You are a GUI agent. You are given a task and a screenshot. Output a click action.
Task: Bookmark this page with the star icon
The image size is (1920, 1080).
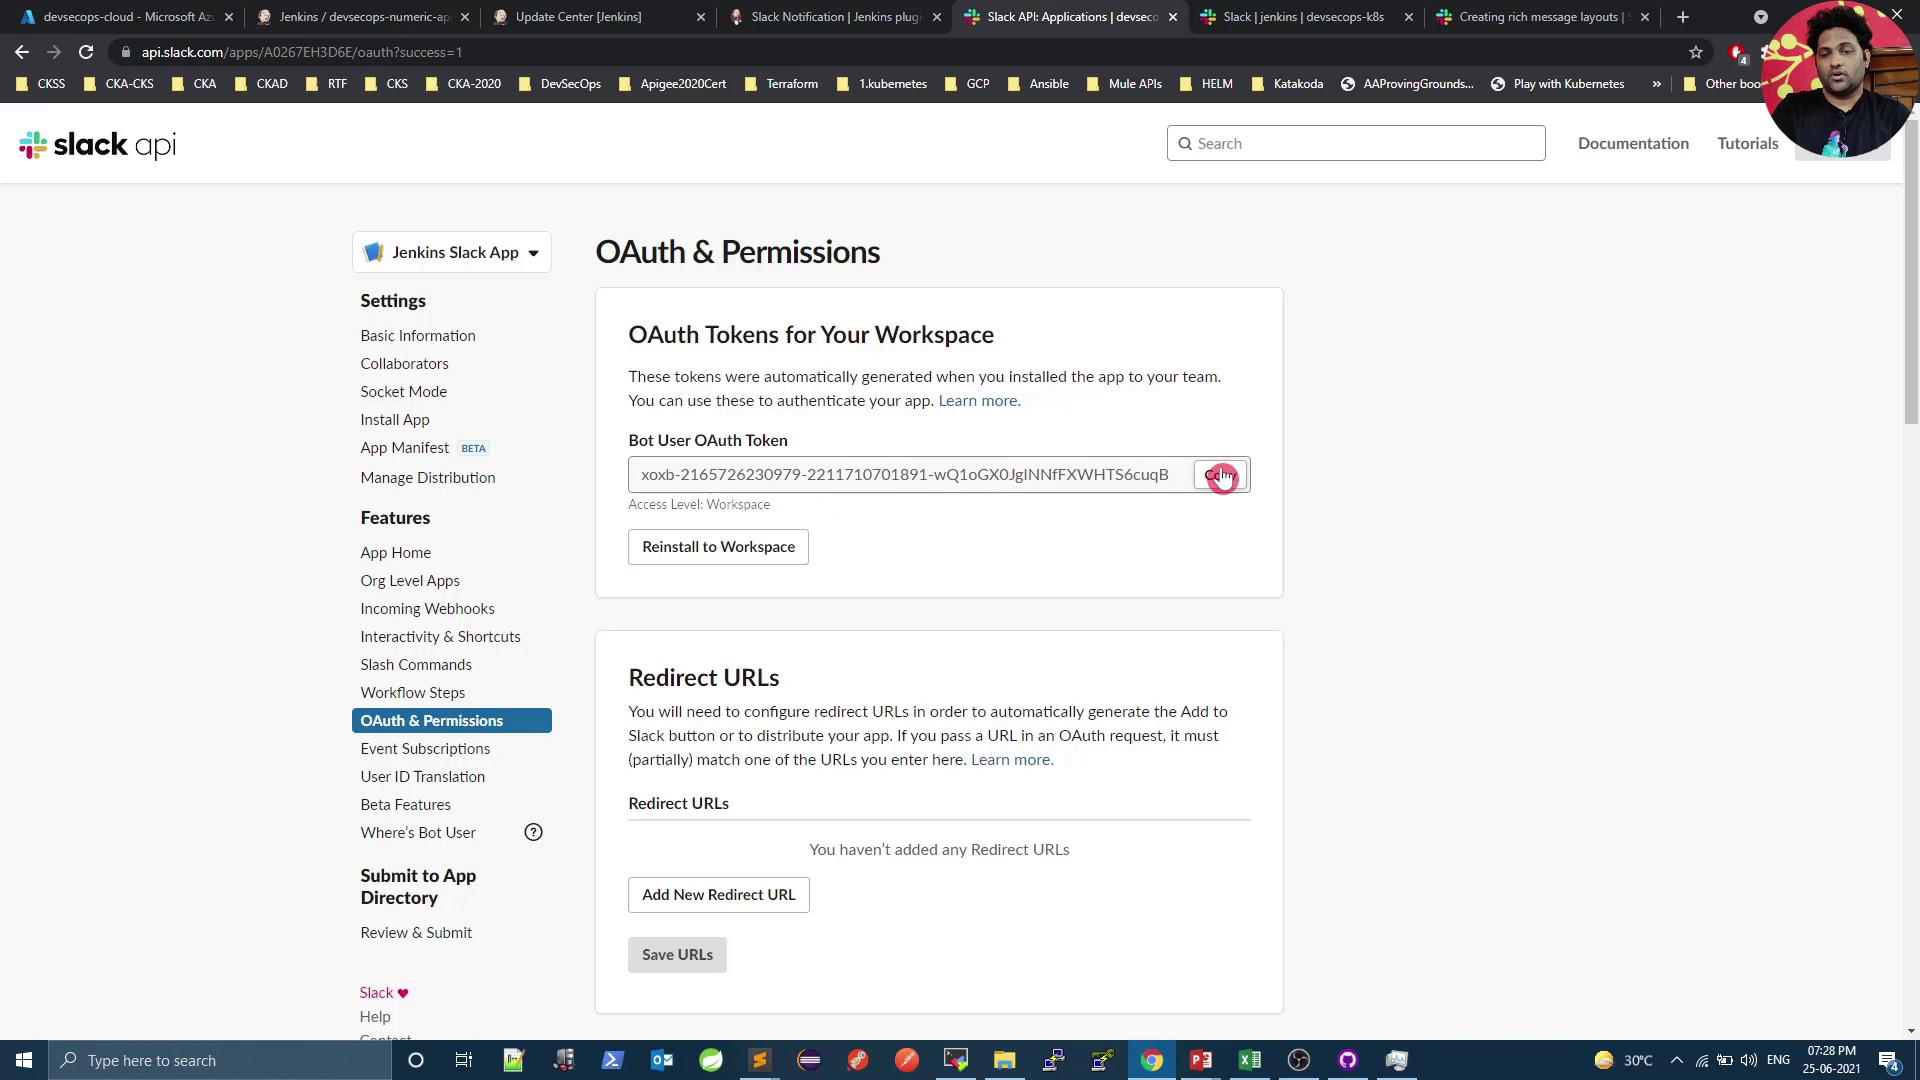pyautogui.click(x=1696, y=52)
